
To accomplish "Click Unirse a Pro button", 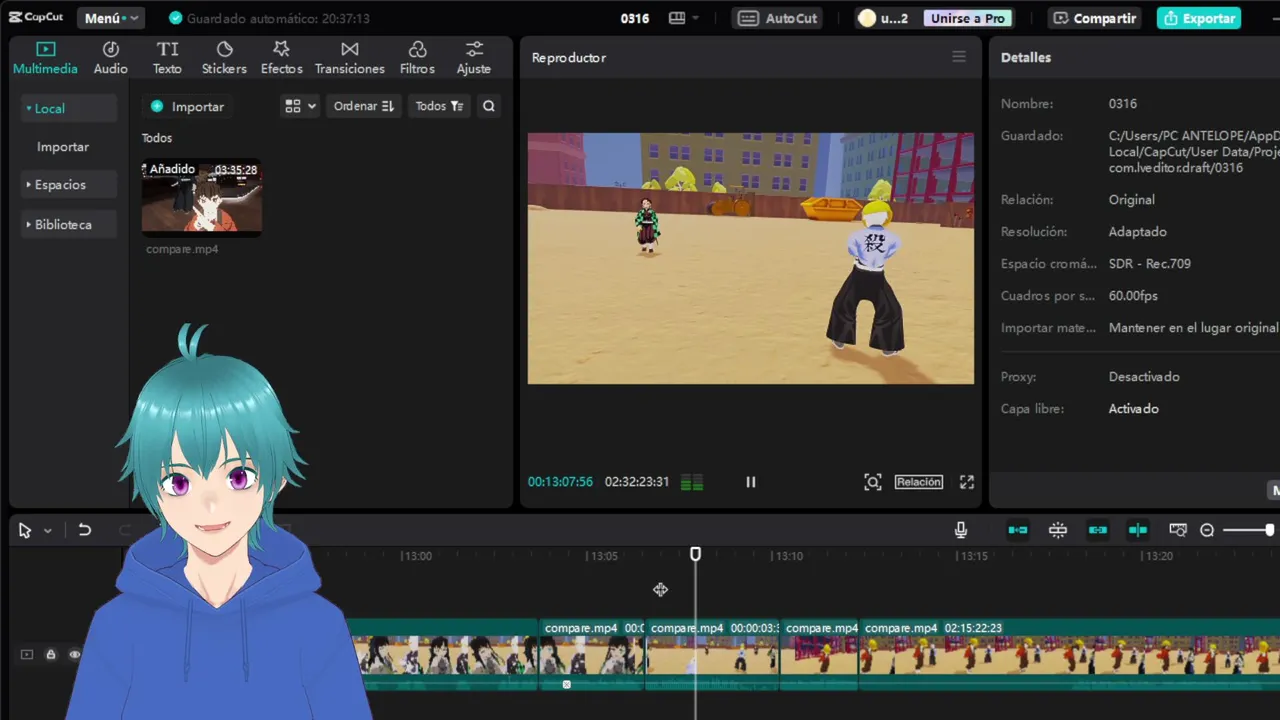I will (967, 18).
